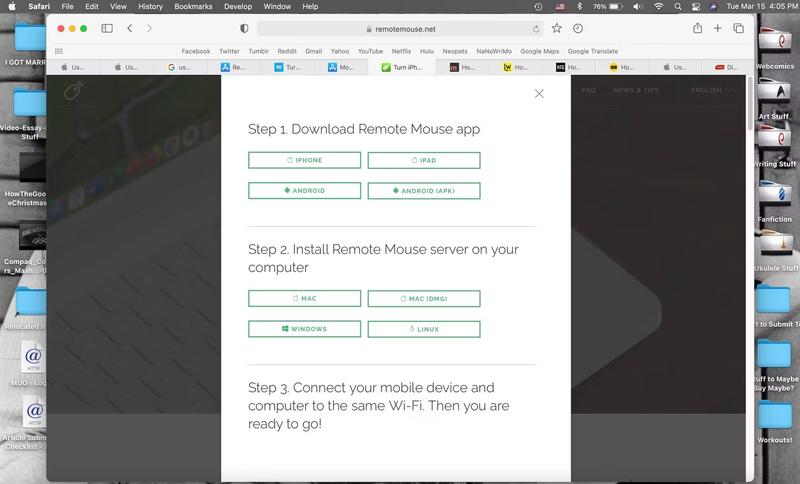Open Control Center
Screen dimensions: 800x484
point(696,7)
